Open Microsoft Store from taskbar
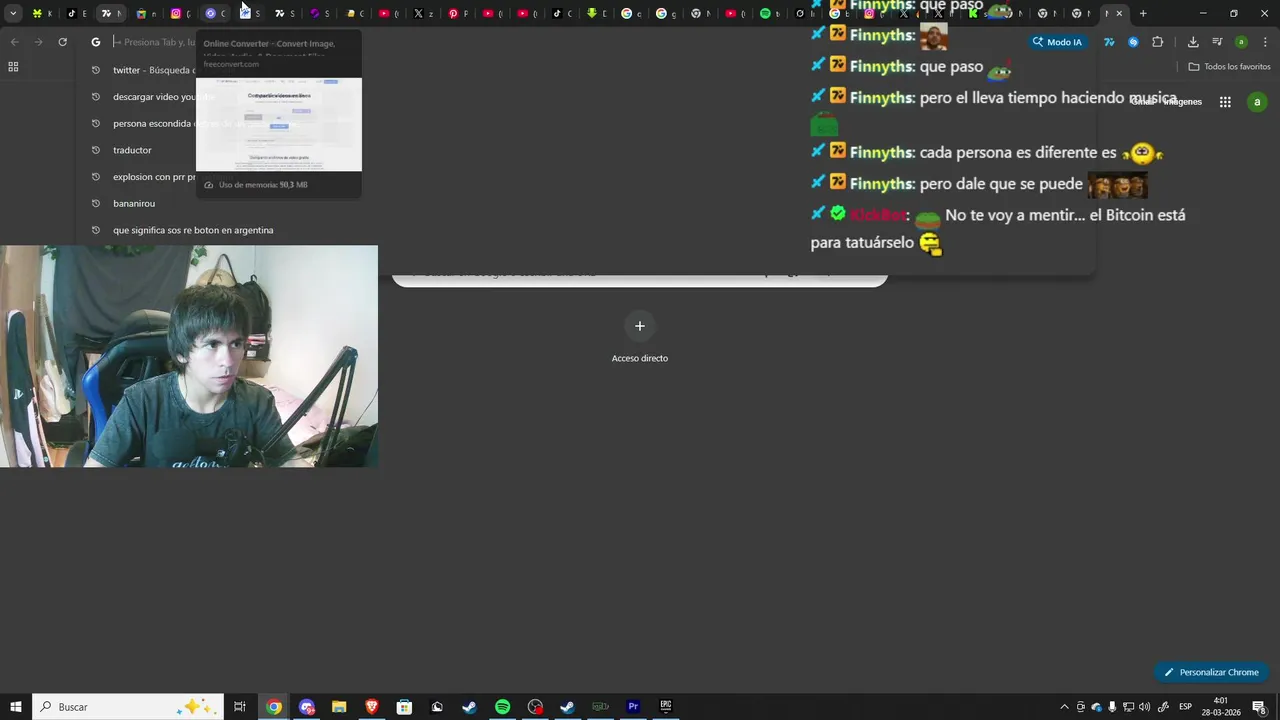 pyautogui.click(x=404, y=707)
